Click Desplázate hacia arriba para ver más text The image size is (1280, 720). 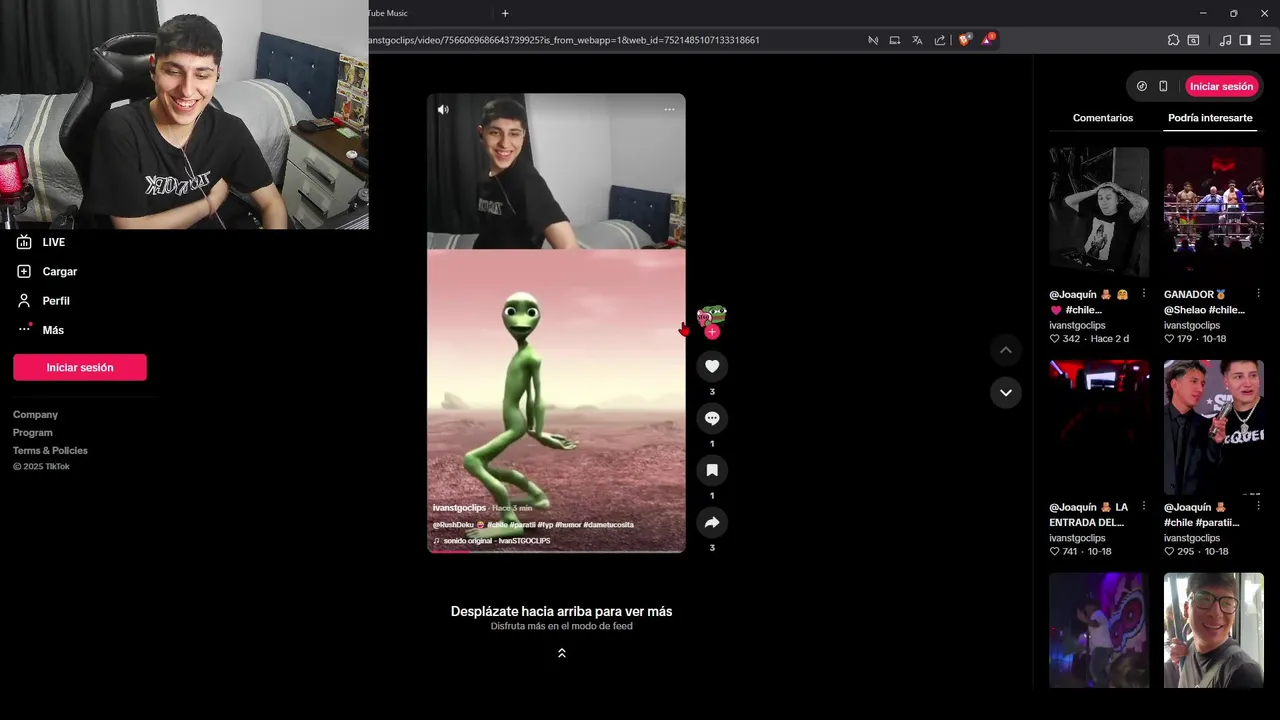coord(561,611)
